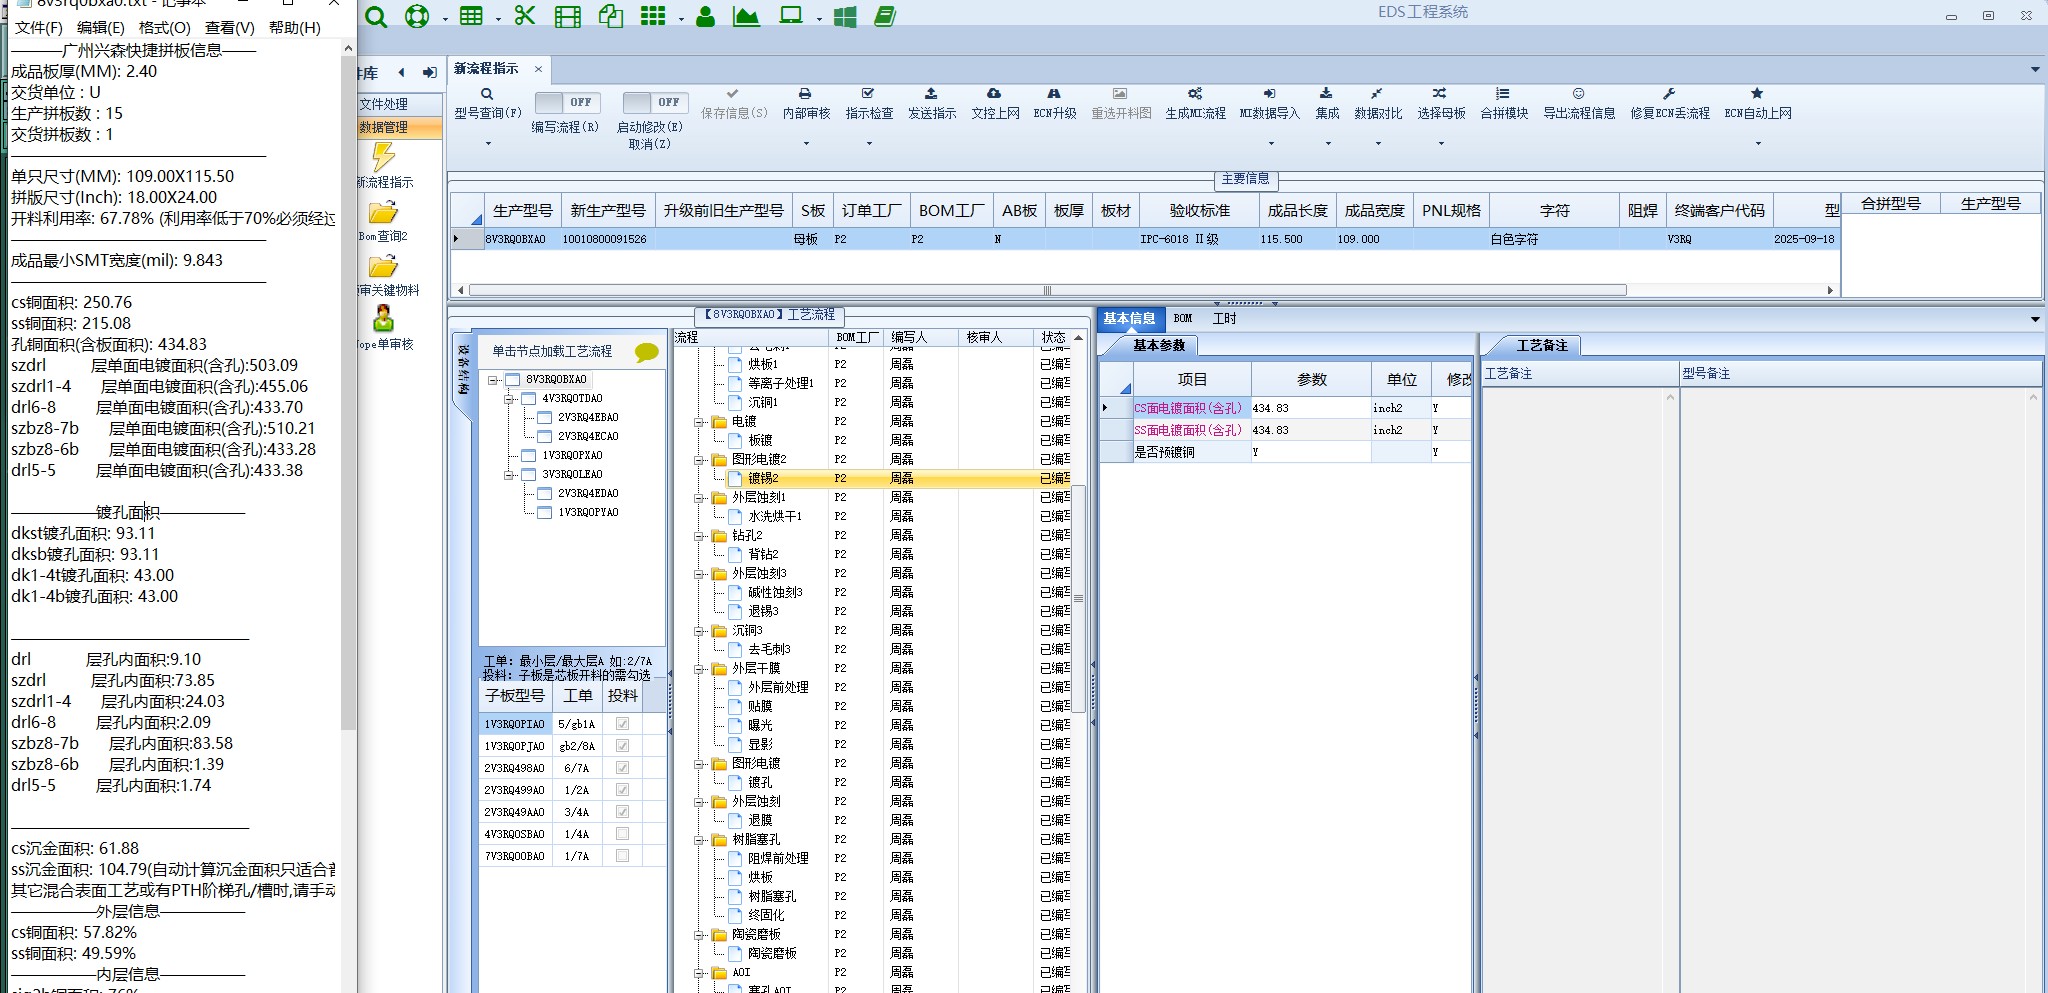Collapse the 图形电镀2 folder node

[x=700, y=460]
